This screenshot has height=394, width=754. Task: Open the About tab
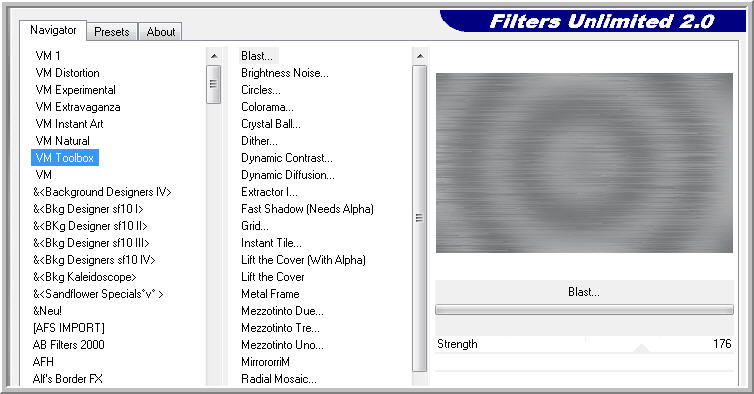coord(161,32)
